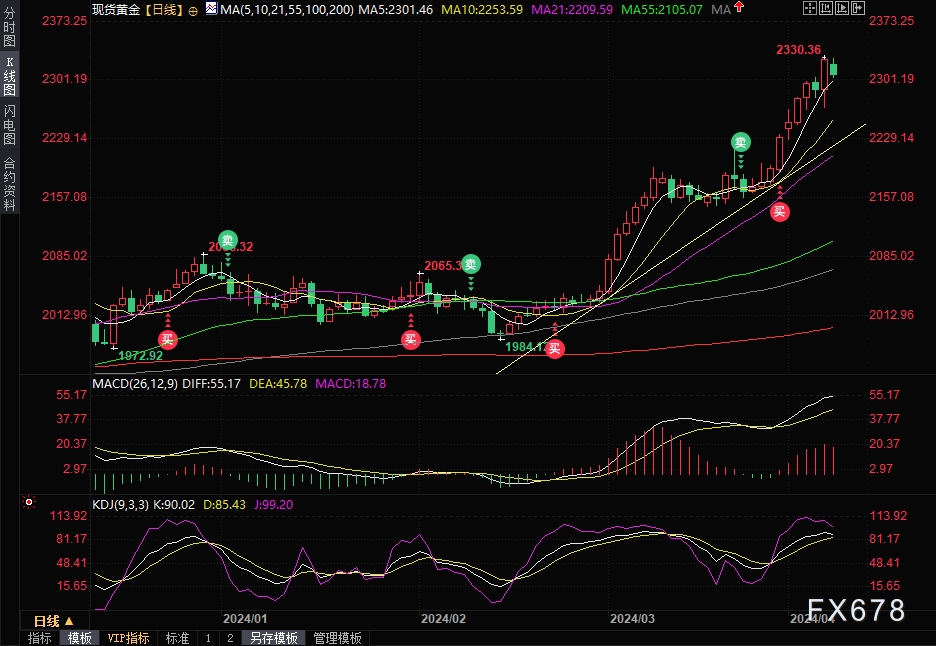Click the crosshair cursor icon at top right

809,8
